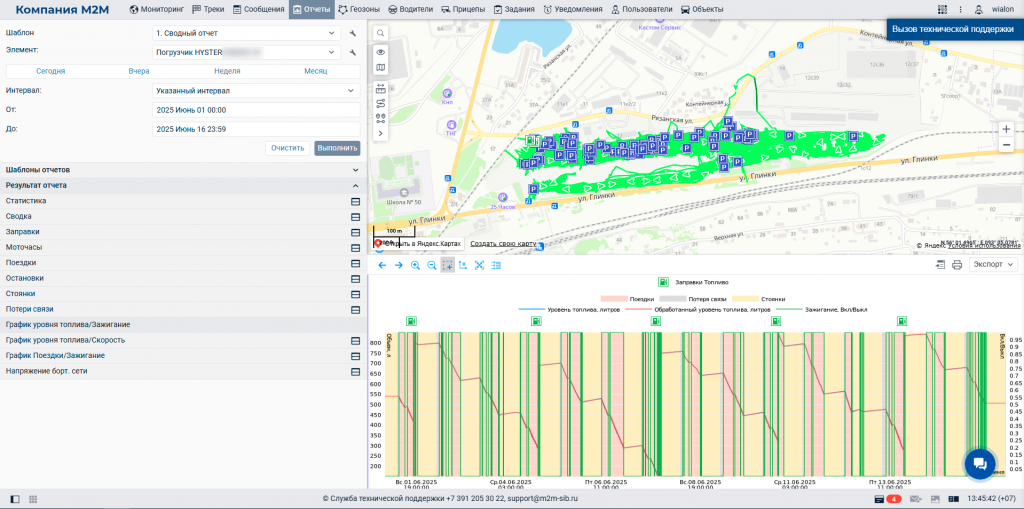Image resolution: width=1024 pixels, height=509 pixels.
Task: Toggle Стоянки series in chart legend
Action: point(761,299)
